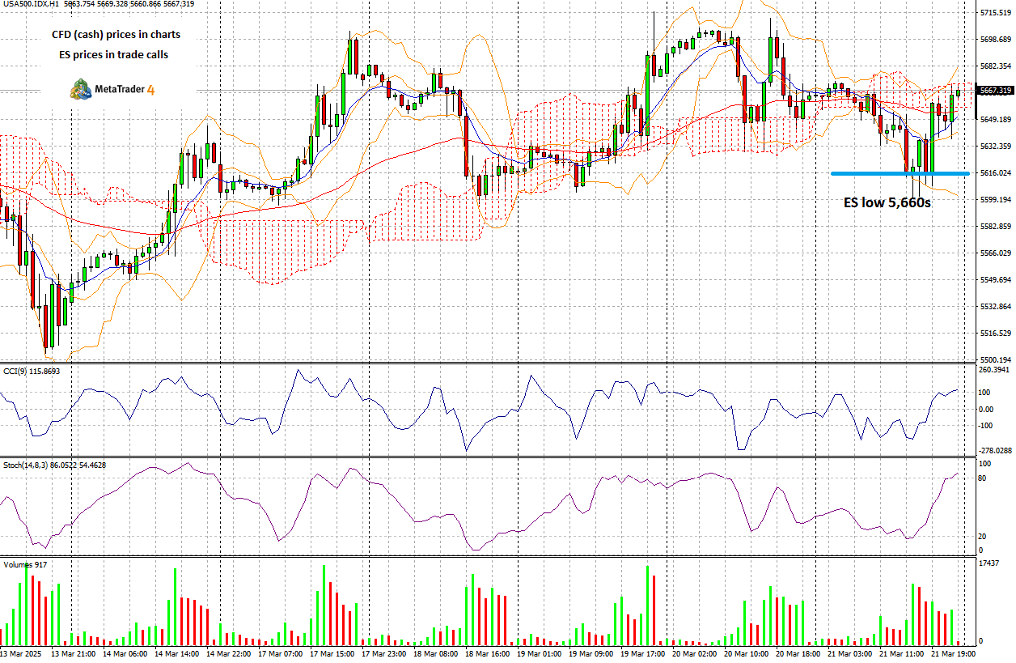Click the USA500.IDX.H1 symbol header
This screenshot has height=663, width=1016.
click(30, 4)
